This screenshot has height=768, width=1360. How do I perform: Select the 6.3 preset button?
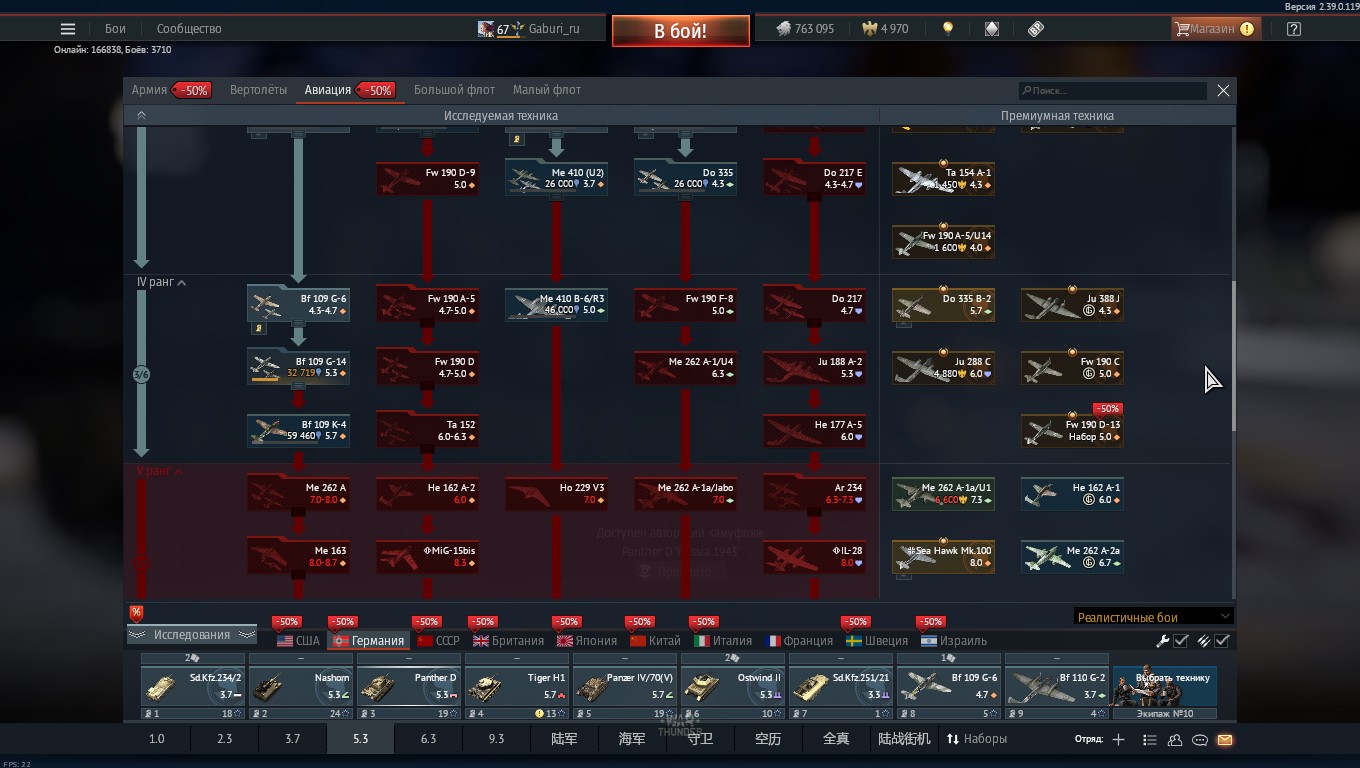click(x=428, y=739)
